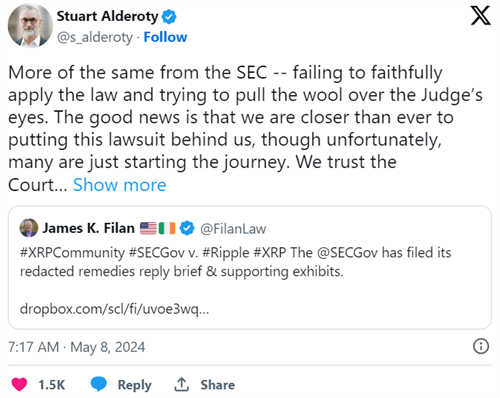
Task: Click Stuart Alderoty's verified badge
Action: pos(169,17)
